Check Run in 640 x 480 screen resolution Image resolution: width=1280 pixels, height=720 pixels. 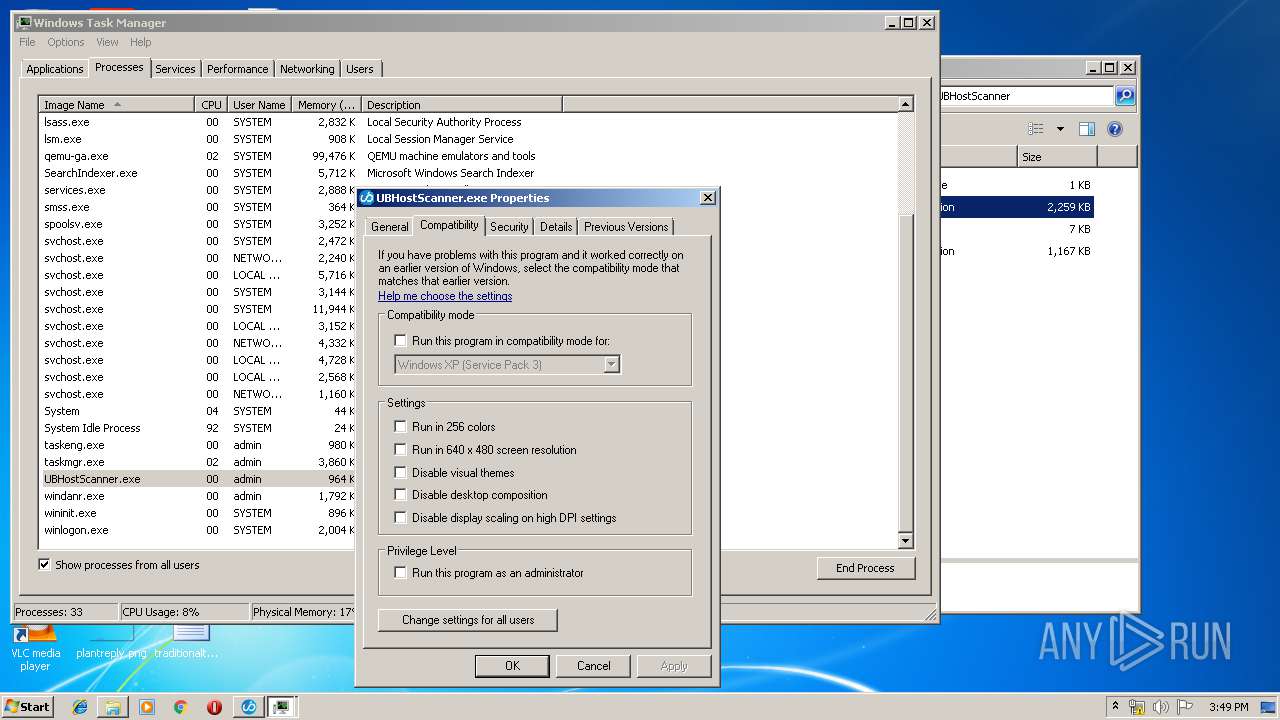pos(401,450)
